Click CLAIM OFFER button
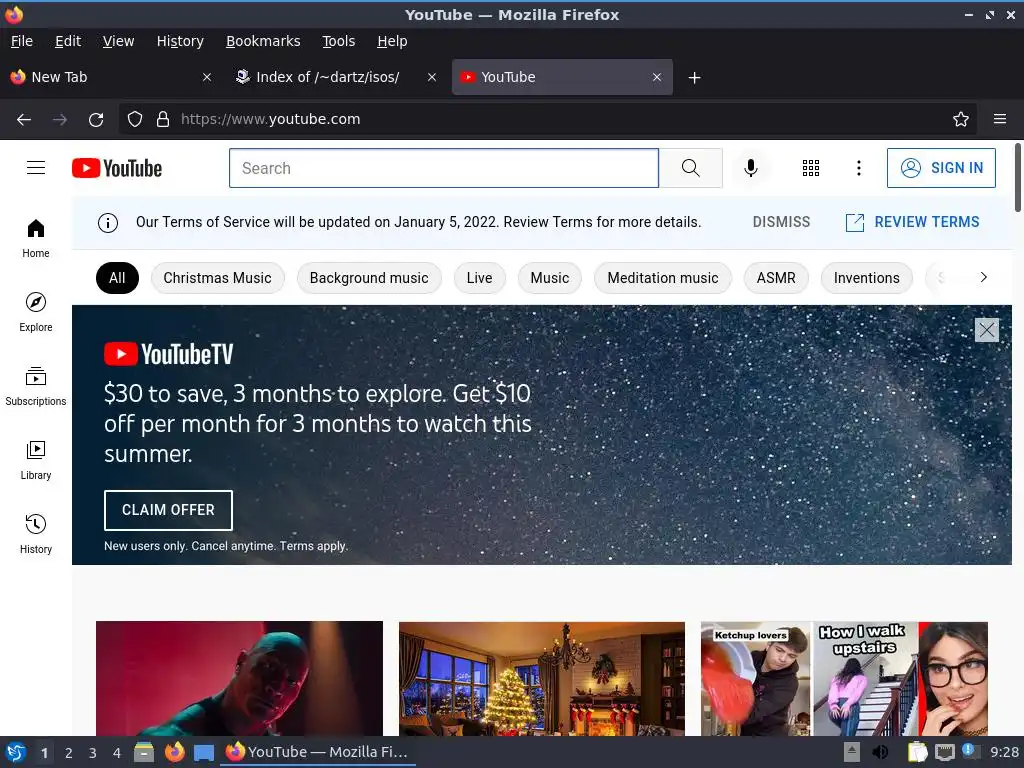The image size is (1024, 768). tap(168, 510)
